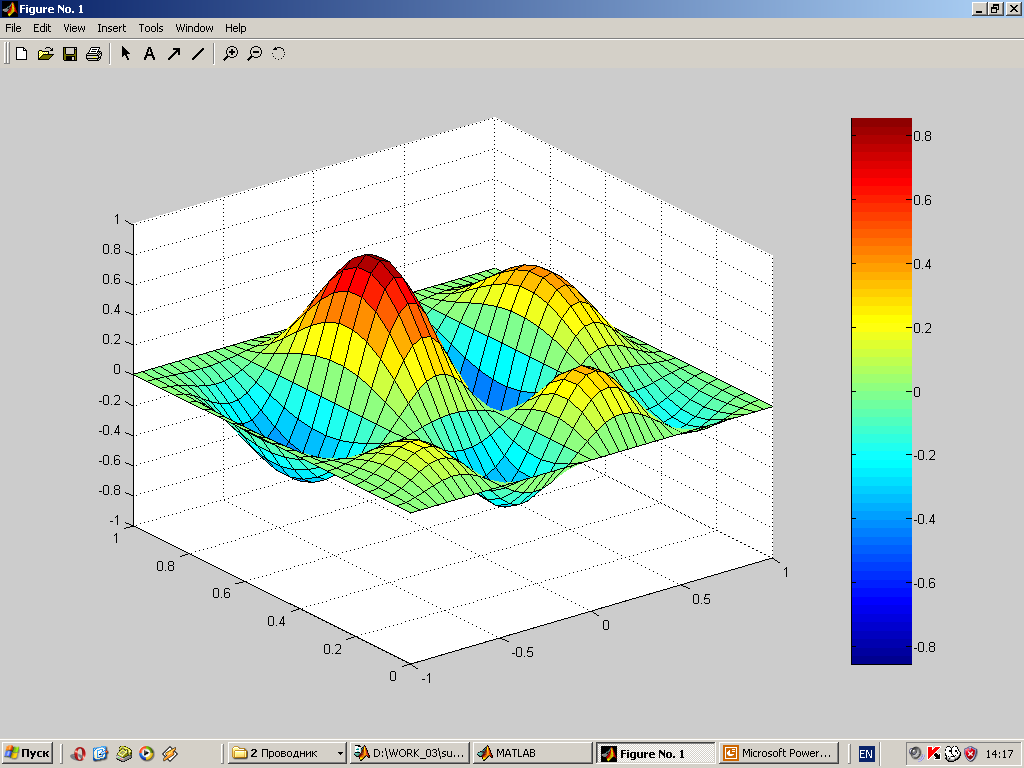
Task: Click the x-axis tick label 0.5
Action: pyautogui.click(x=701, y=599)
